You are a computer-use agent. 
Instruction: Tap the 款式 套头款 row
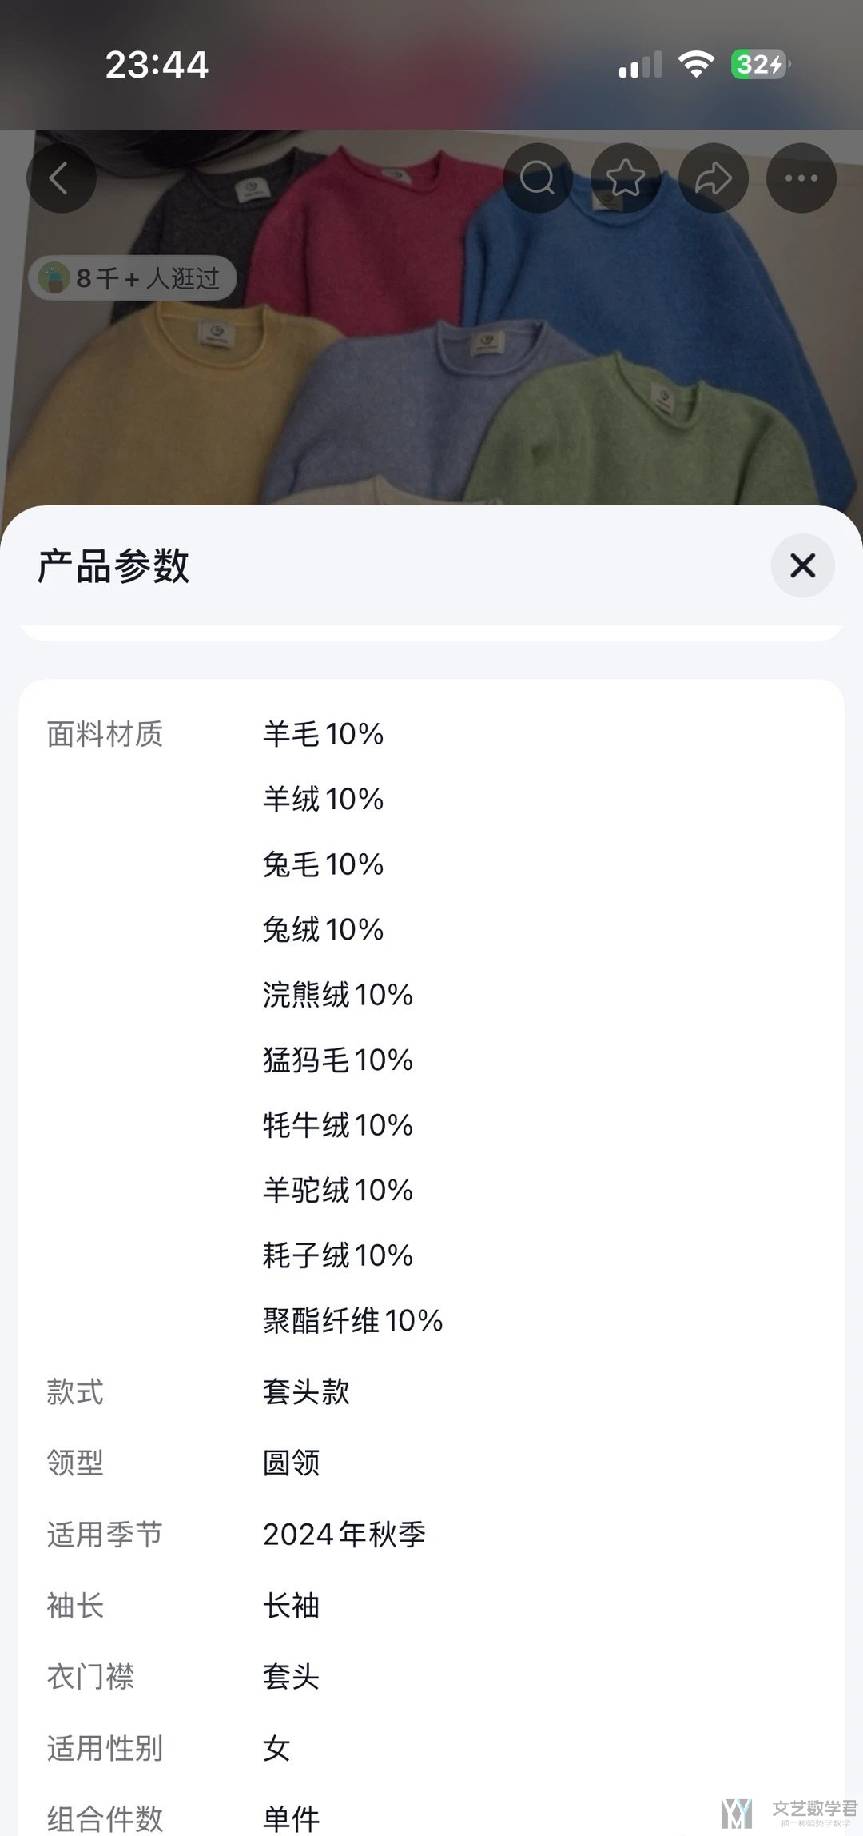tap(306, 1392)
